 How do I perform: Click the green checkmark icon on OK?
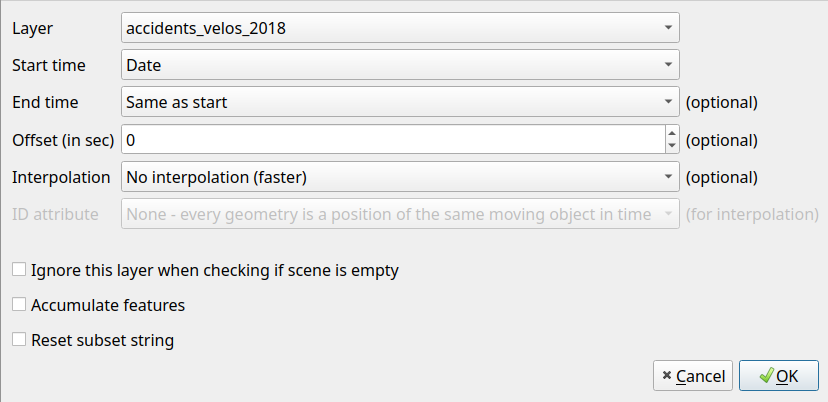[x=766, y=376]
